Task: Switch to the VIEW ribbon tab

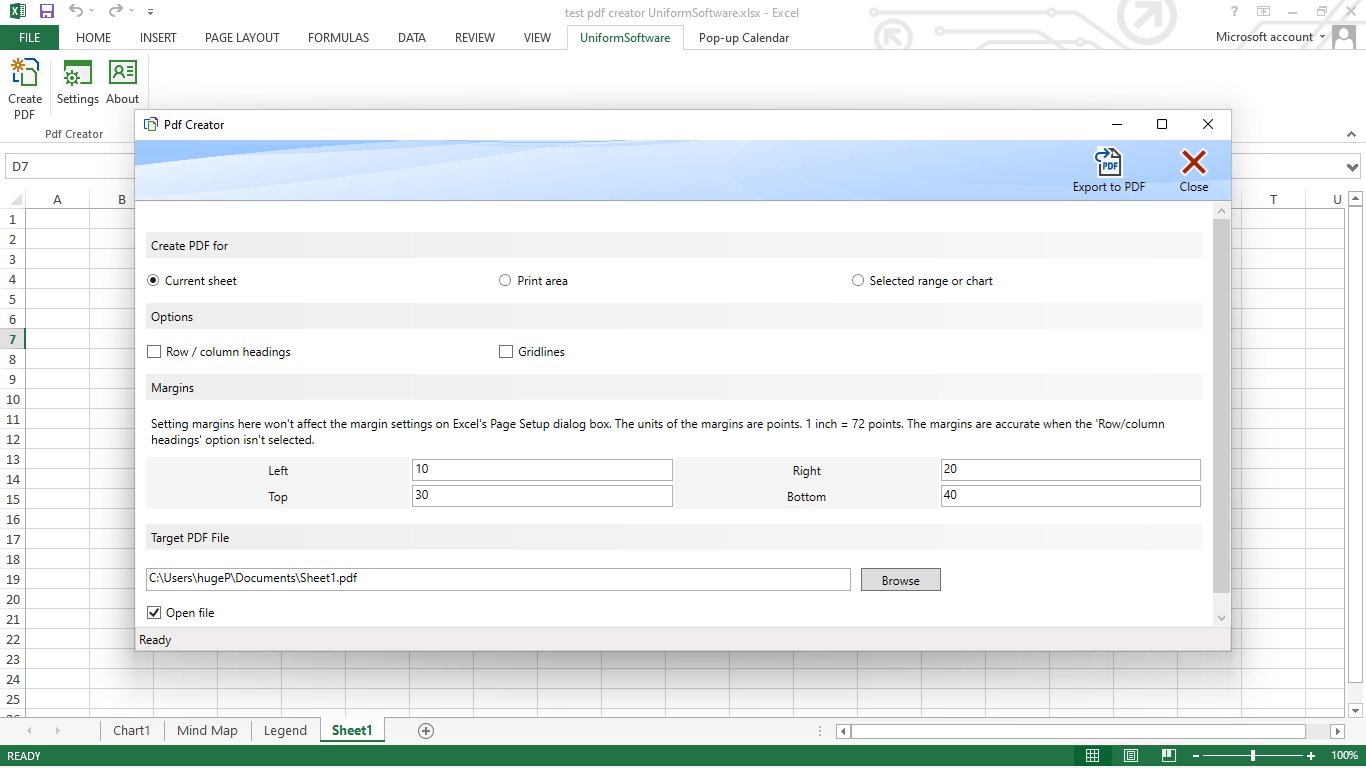Action: click(537, 38)
